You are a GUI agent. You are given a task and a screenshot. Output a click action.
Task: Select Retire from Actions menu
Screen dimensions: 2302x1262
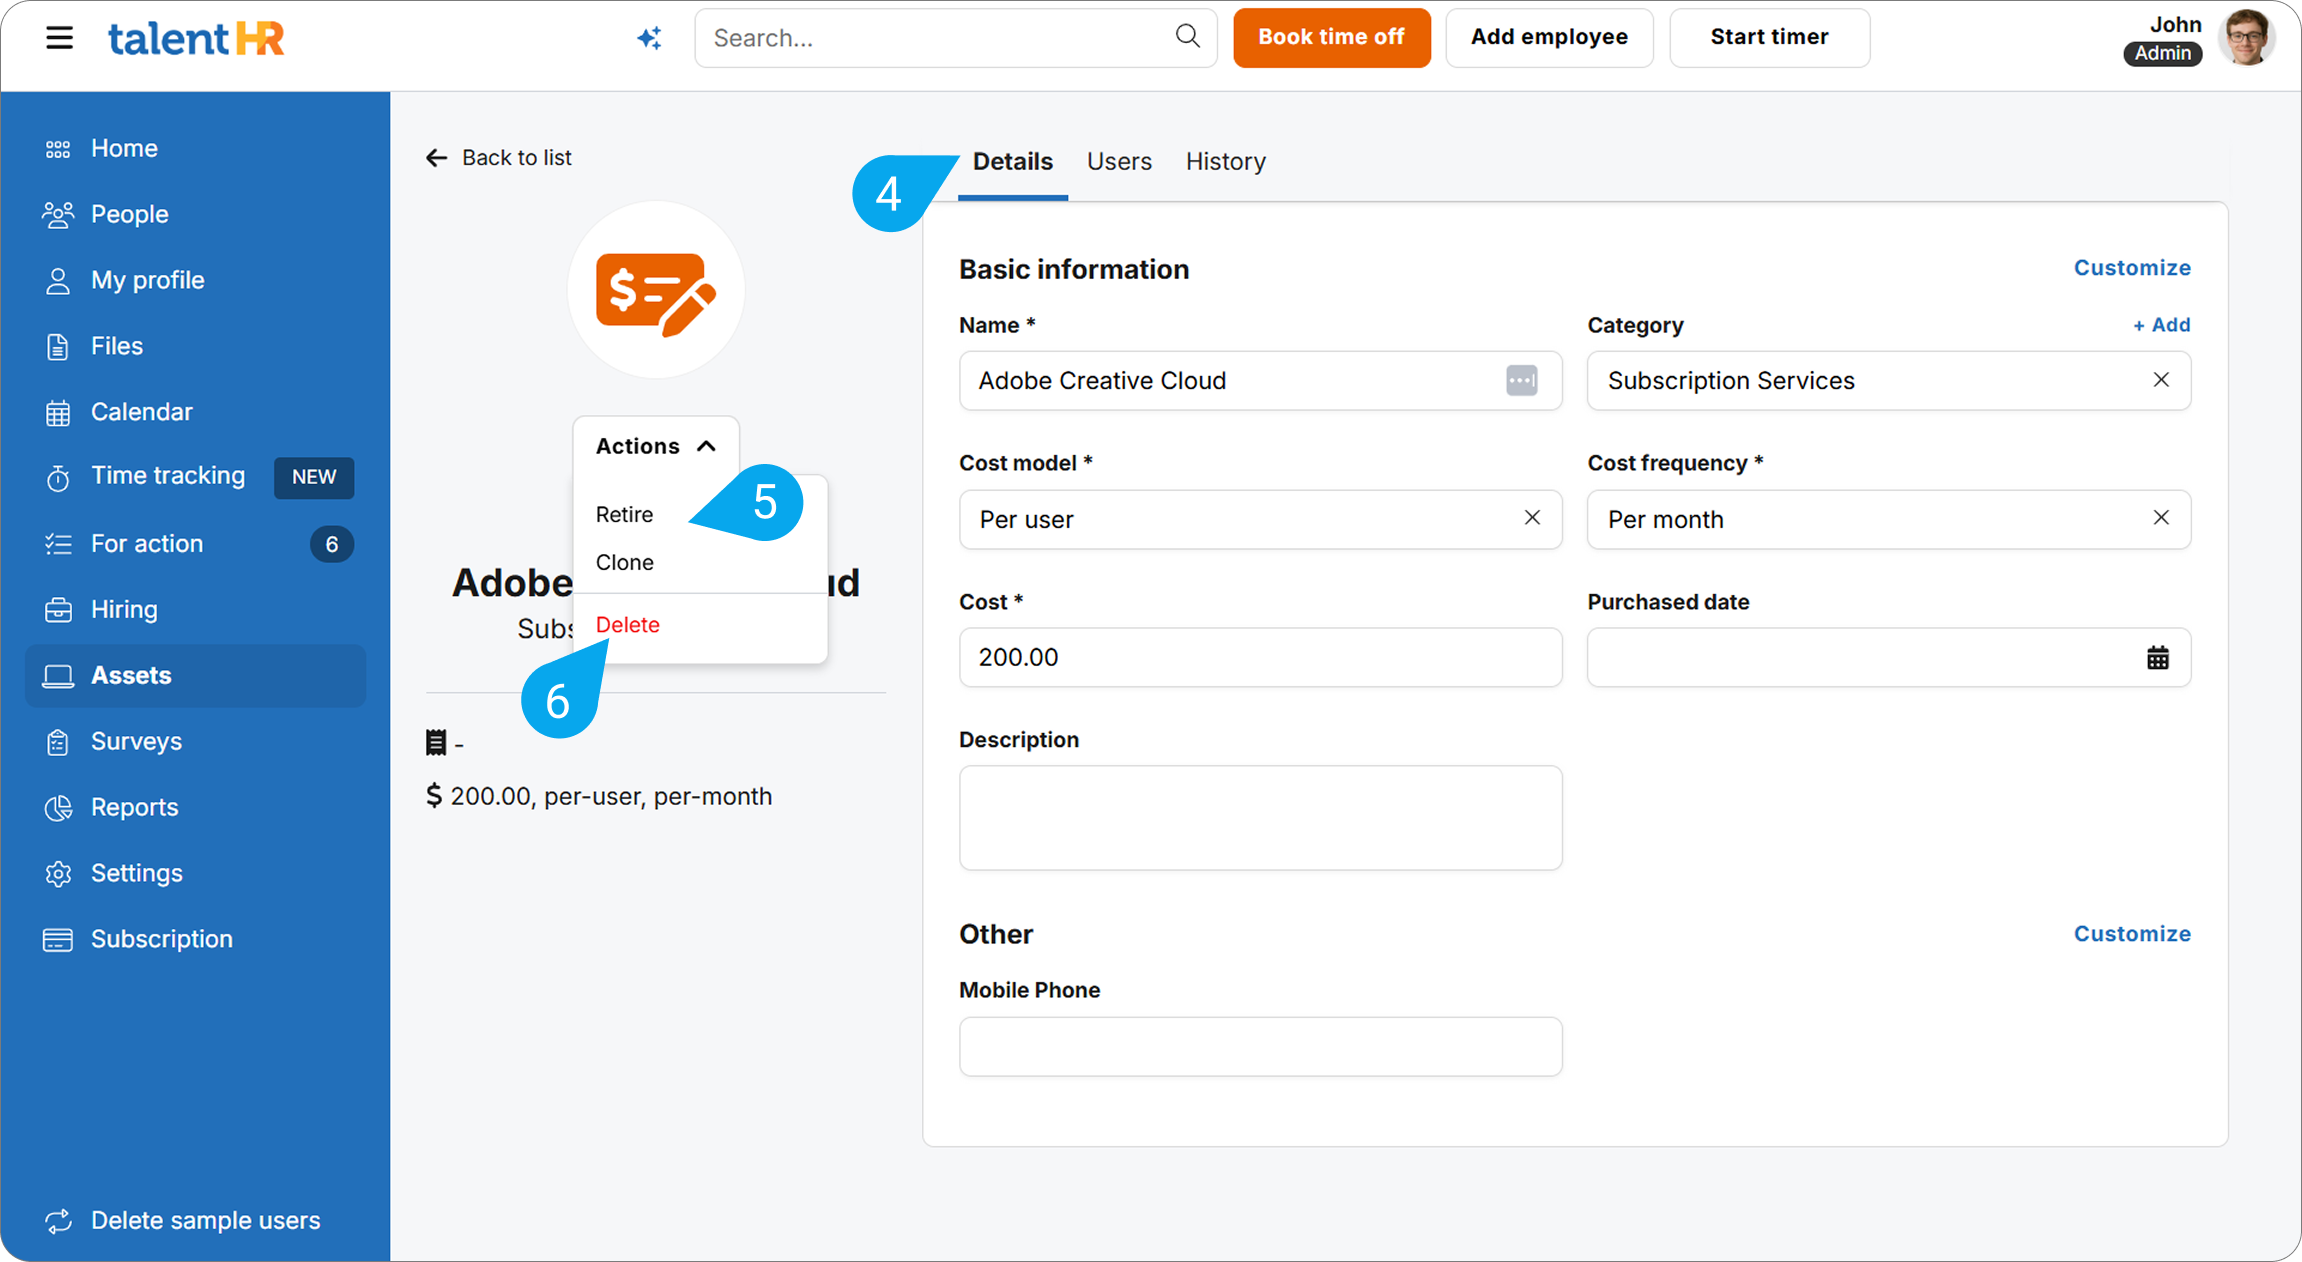click(x=624, y=514)
